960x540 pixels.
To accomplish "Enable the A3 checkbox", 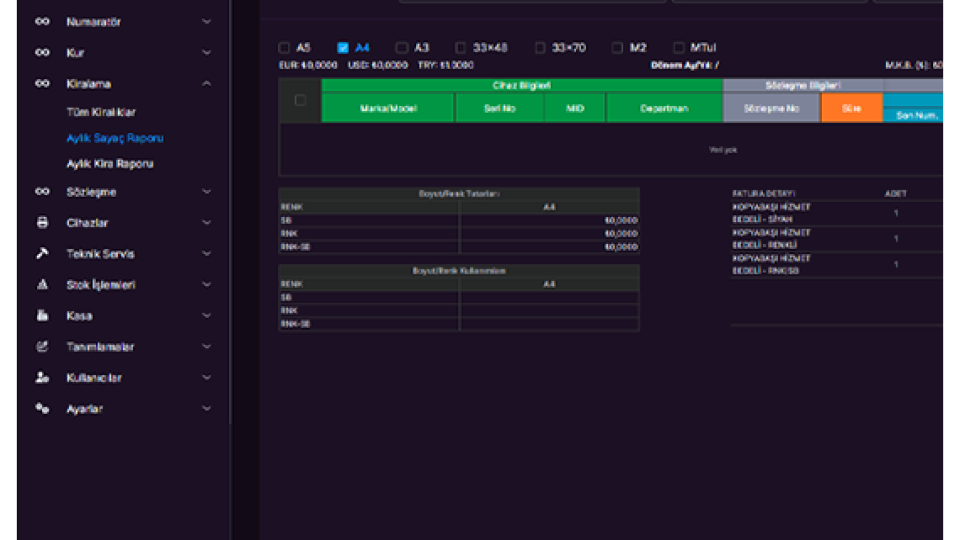I will 402,47.
